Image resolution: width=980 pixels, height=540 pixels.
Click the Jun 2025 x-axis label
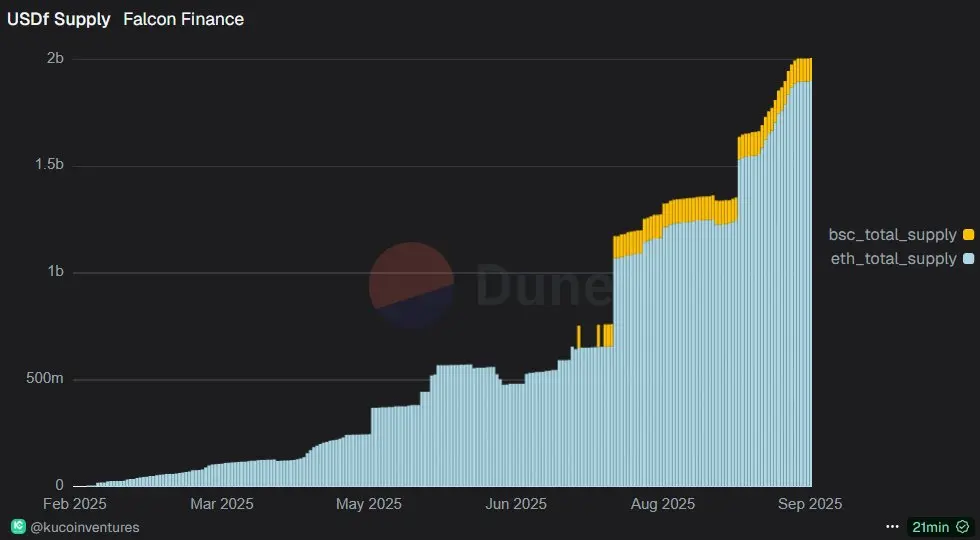[516, 504]
